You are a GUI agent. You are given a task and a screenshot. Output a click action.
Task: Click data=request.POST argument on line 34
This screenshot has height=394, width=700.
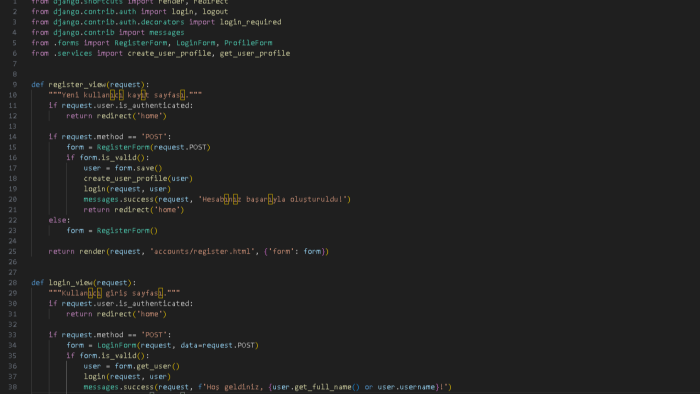(217, 345)
